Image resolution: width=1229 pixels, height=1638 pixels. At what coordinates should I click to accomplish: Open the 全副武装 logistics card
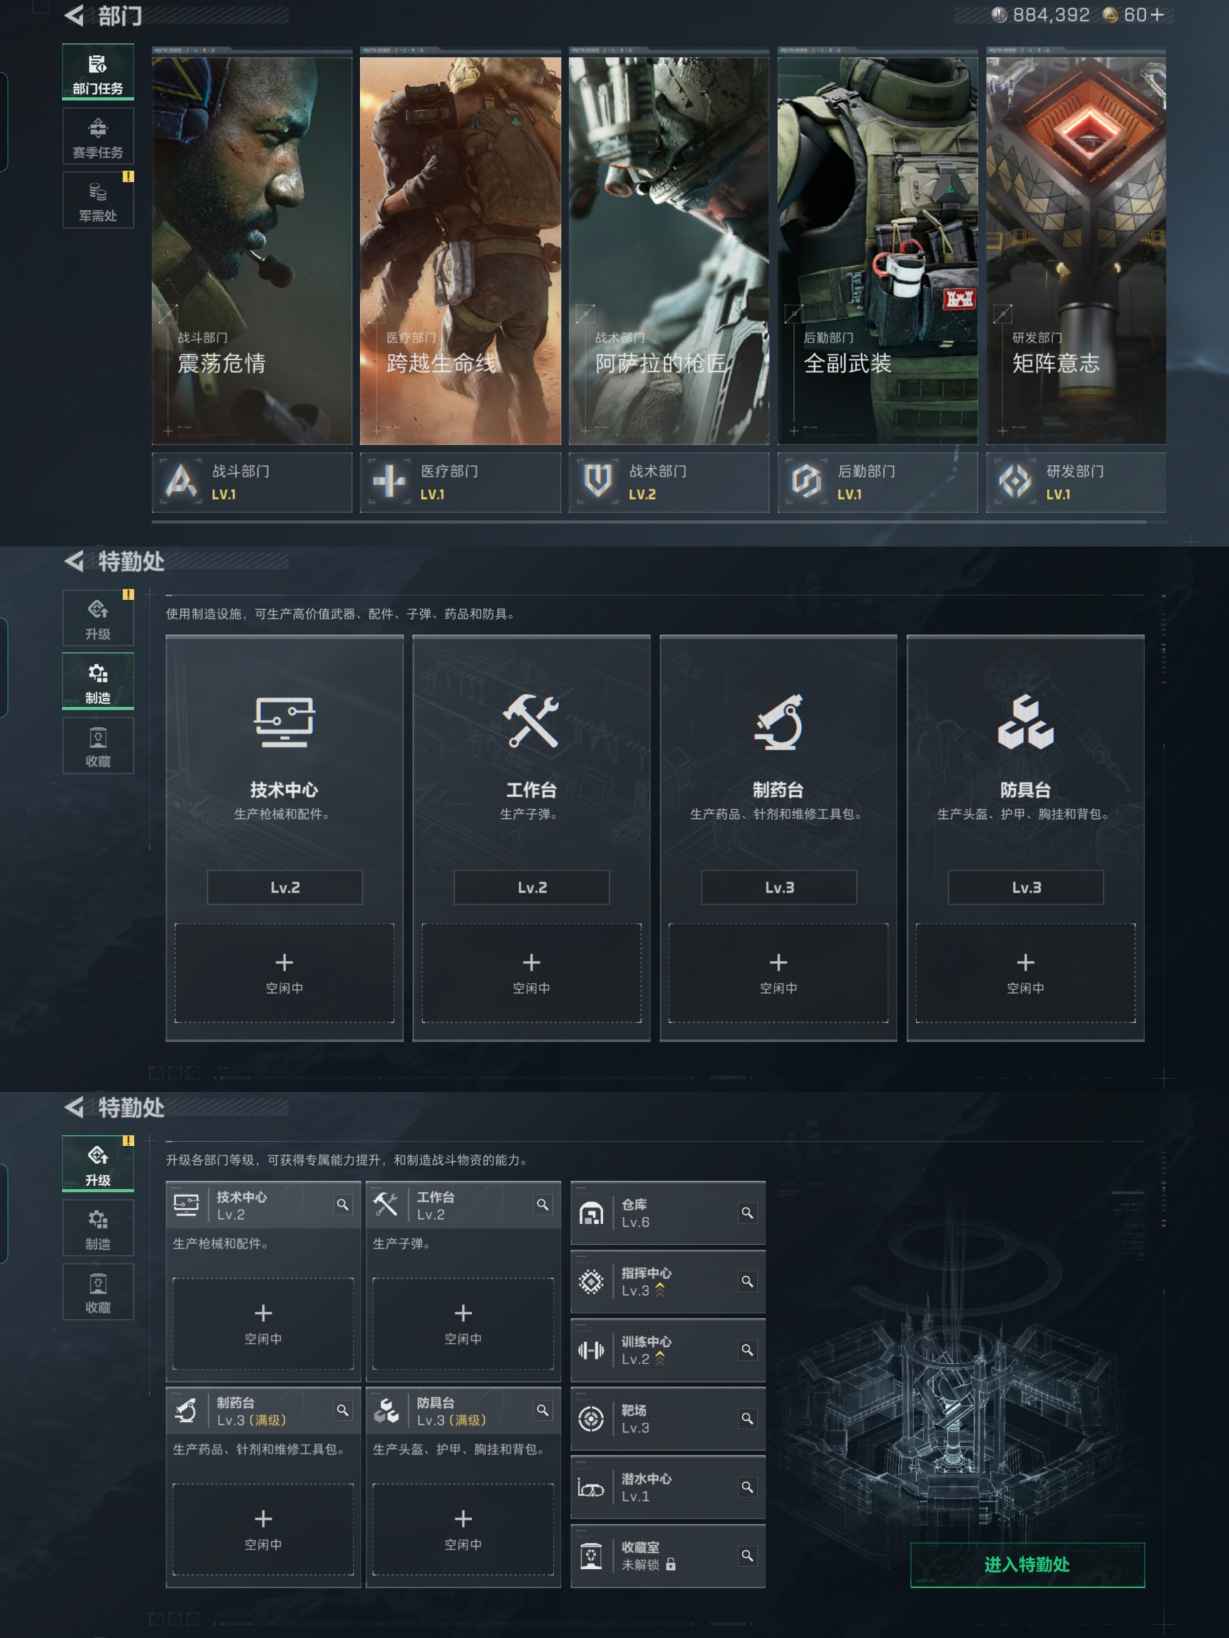click(x=877, y=250)
